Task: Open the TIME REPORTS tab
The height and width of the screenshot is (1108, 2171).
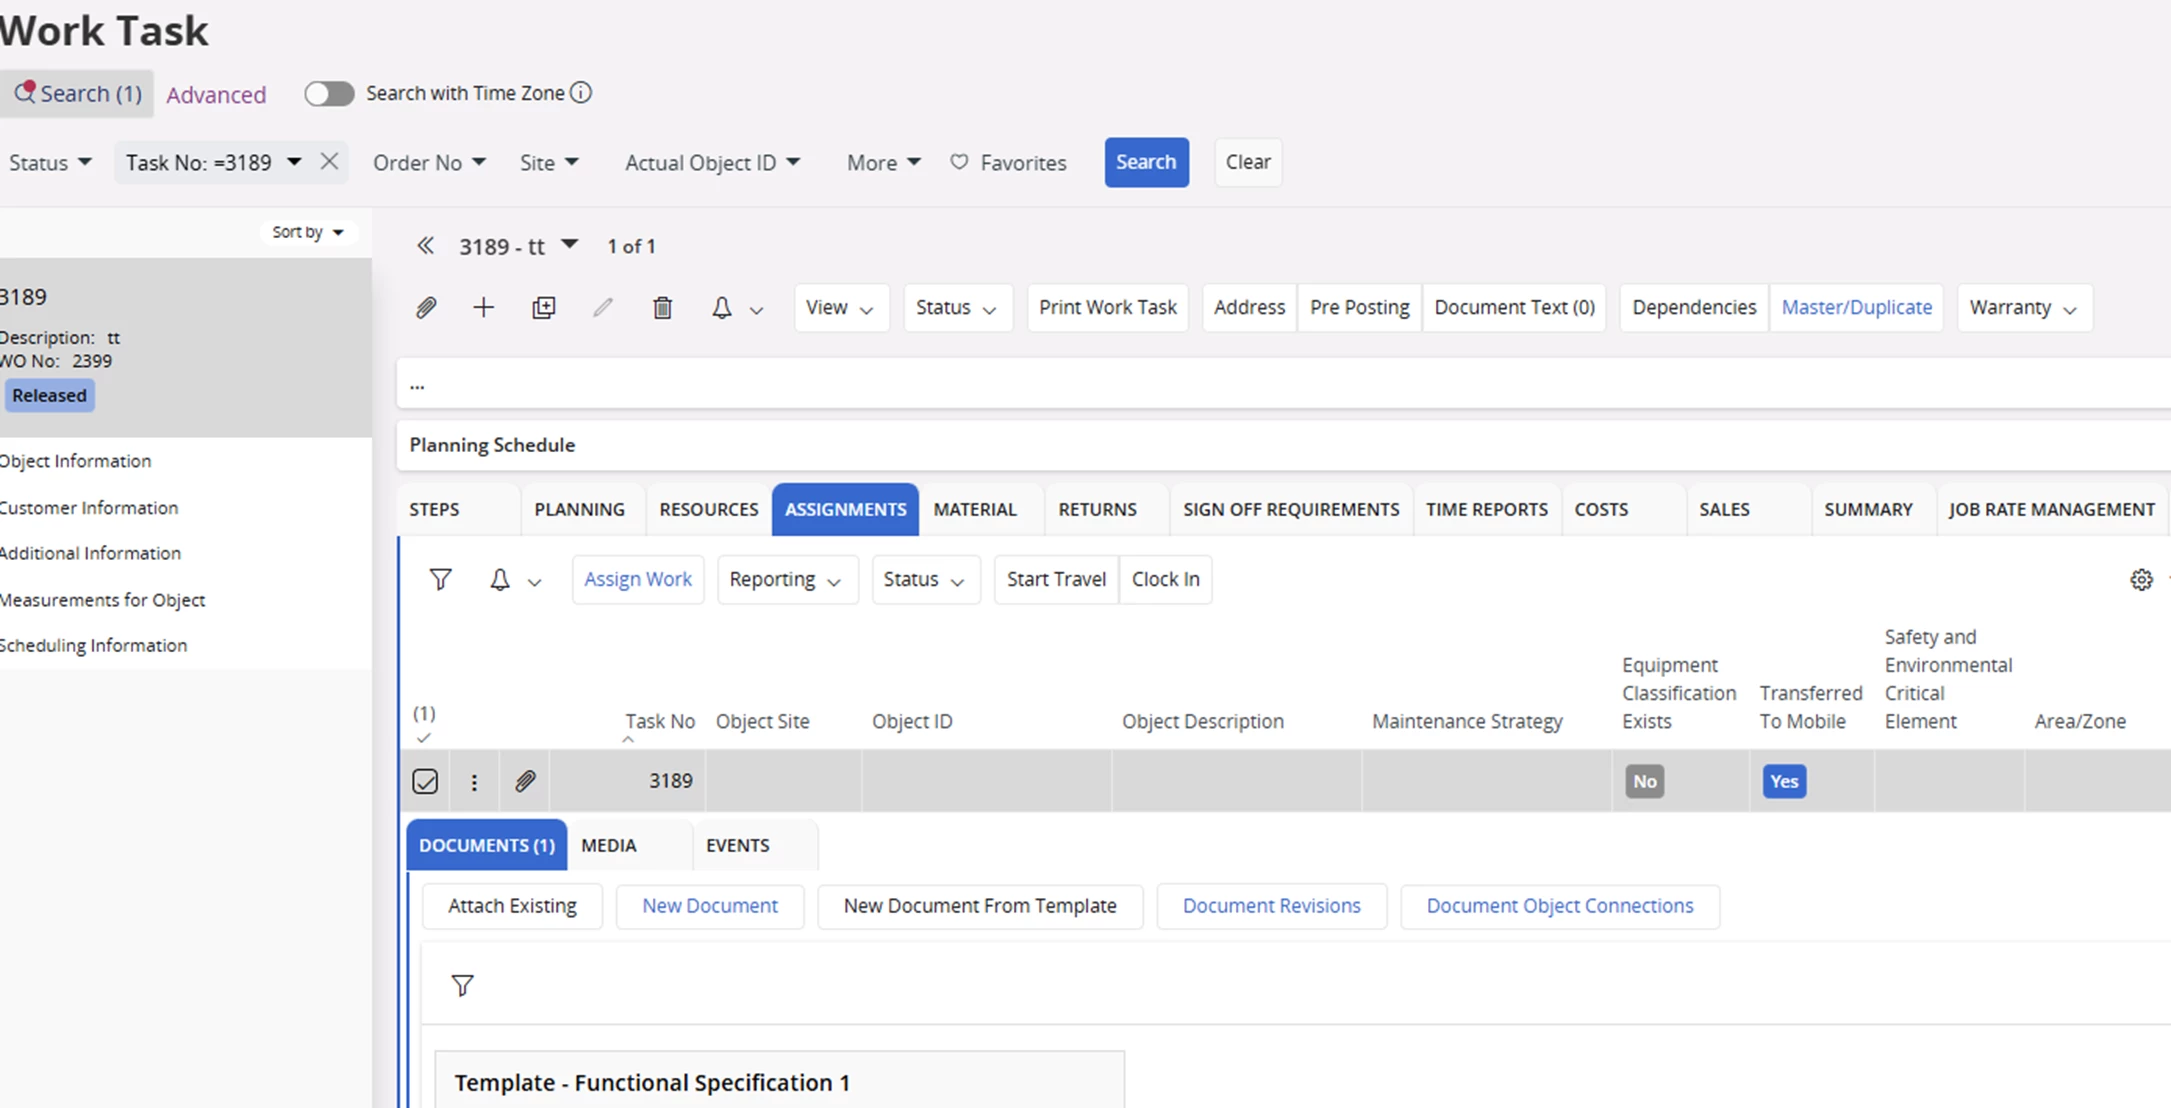Action: coord(1486,509)
